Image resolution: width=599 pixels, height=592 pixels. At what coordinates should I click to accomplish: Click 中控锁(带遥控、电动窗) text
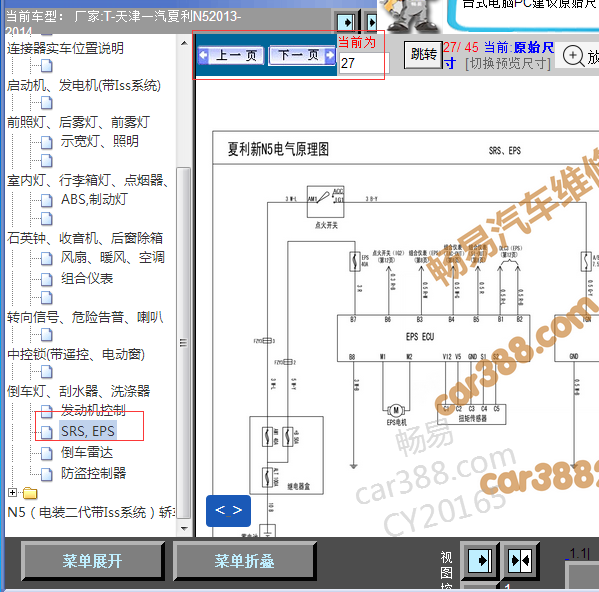pos(76,354)
